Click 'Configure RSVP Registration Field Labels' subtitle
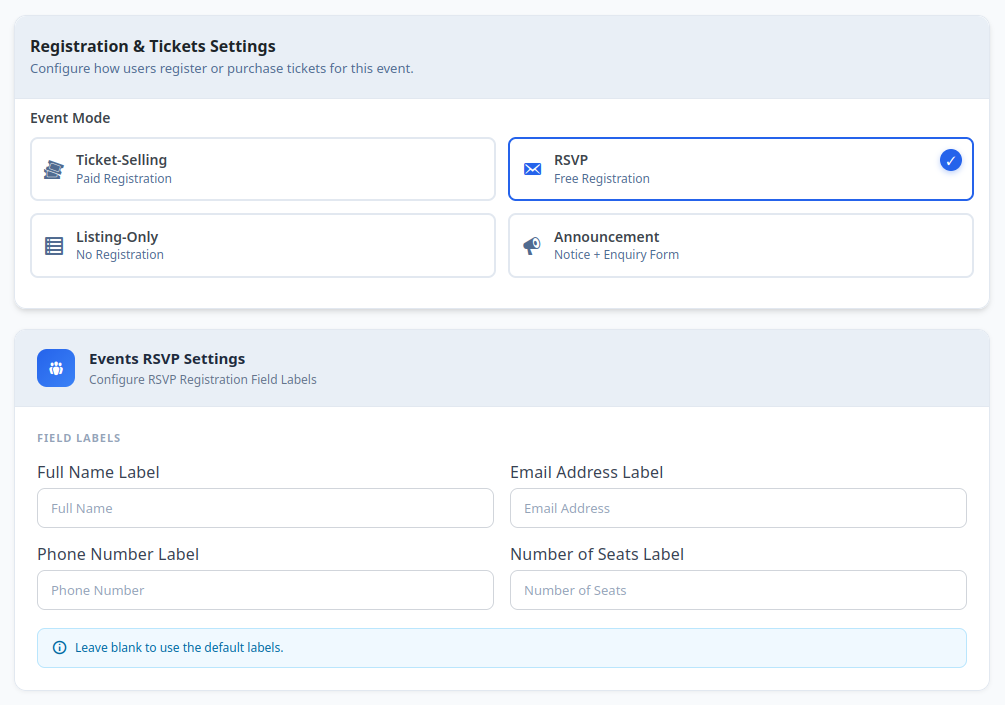1005x705 pixels. coord(203,380)
